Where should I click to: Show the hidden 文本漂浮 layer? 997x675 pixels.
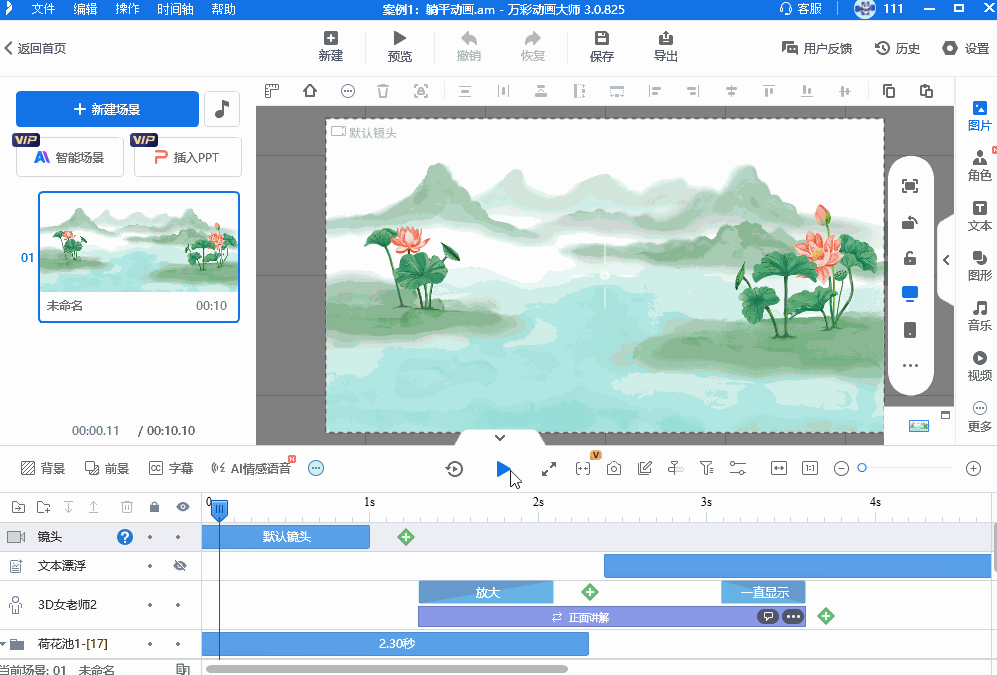(180, 566)
